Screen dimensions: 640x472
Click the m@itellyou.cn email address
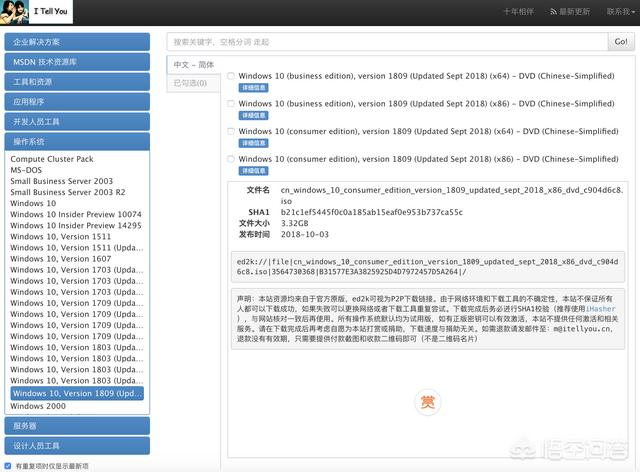click(582, 329)
